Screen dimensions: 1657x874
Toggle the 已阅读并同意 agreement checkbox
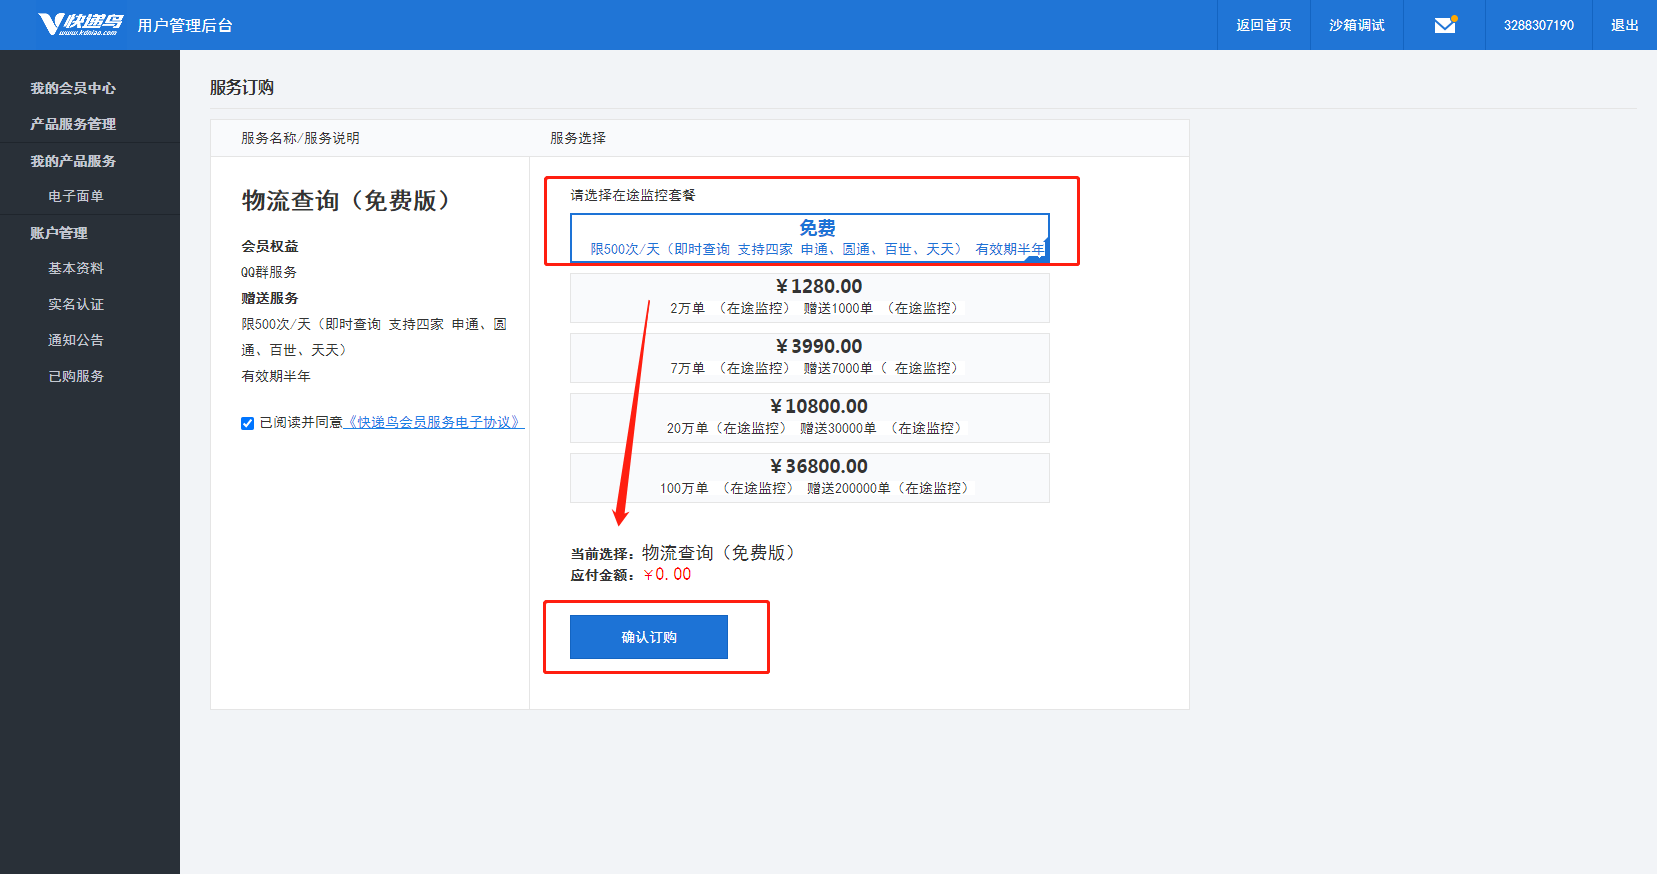(x=247, y=423)
